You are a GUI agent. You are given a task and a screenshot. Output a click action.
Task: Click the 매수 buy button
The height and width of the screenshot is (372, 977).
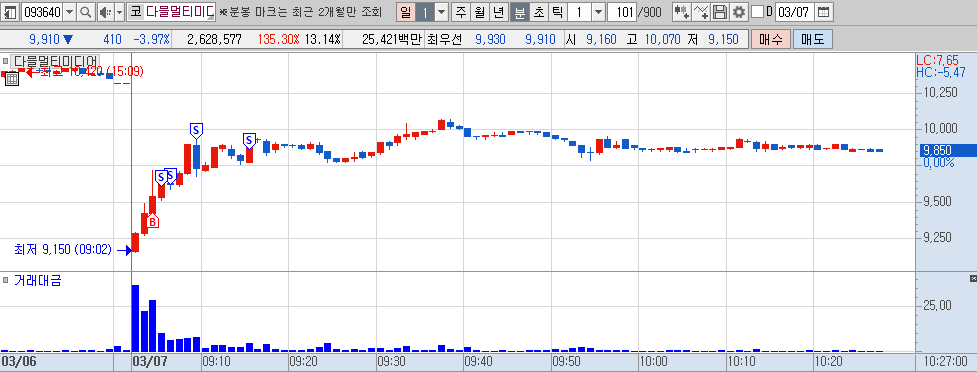771,40
